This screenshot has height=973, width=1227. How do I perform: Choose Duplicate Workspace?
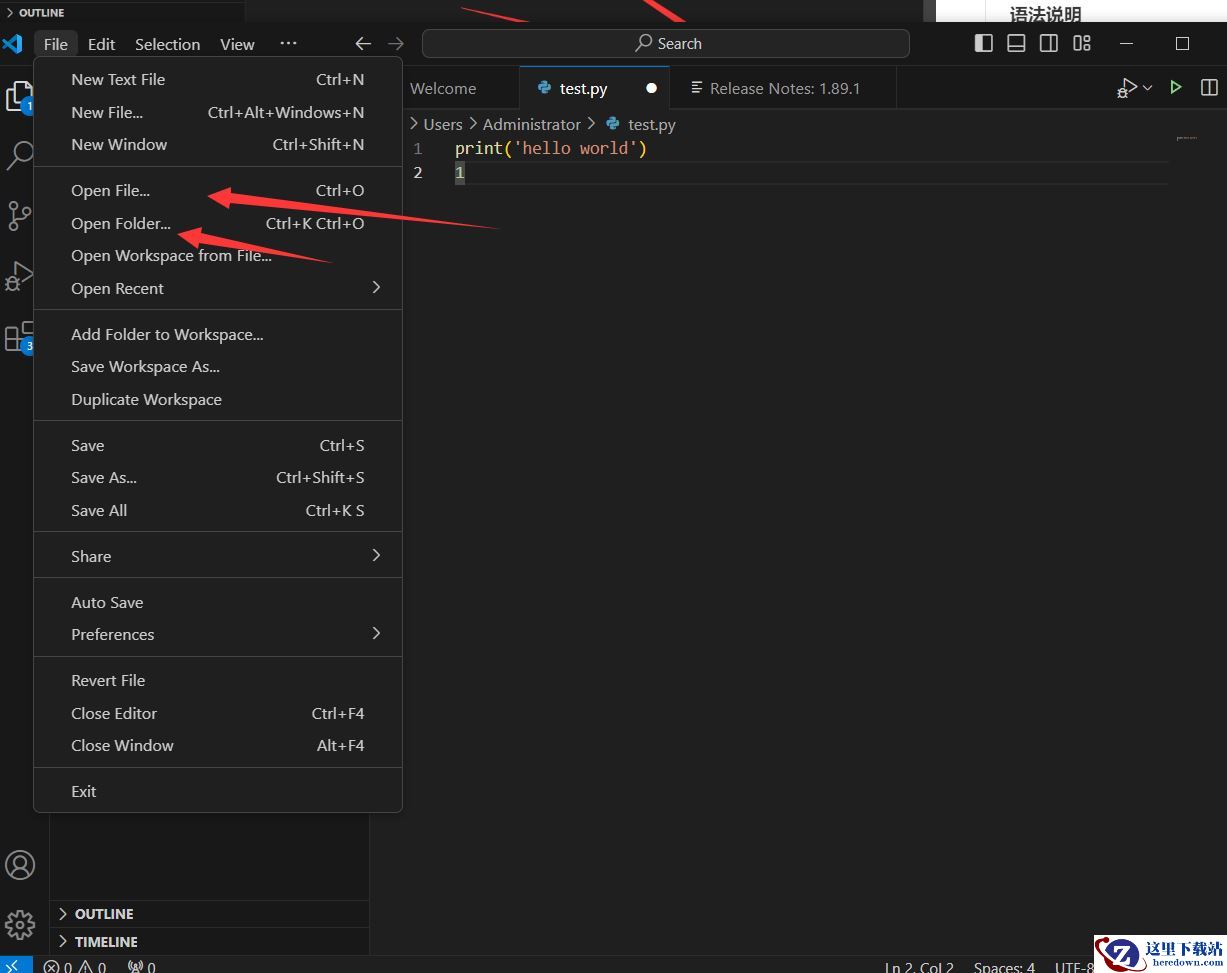[x=218, y=400]
